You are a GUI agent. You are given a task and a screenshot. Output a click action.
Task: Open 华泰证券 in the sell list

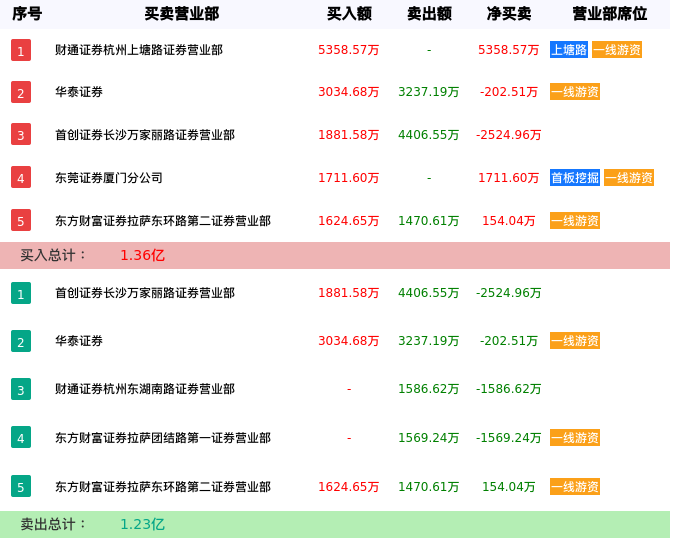(x=79, y=341)
